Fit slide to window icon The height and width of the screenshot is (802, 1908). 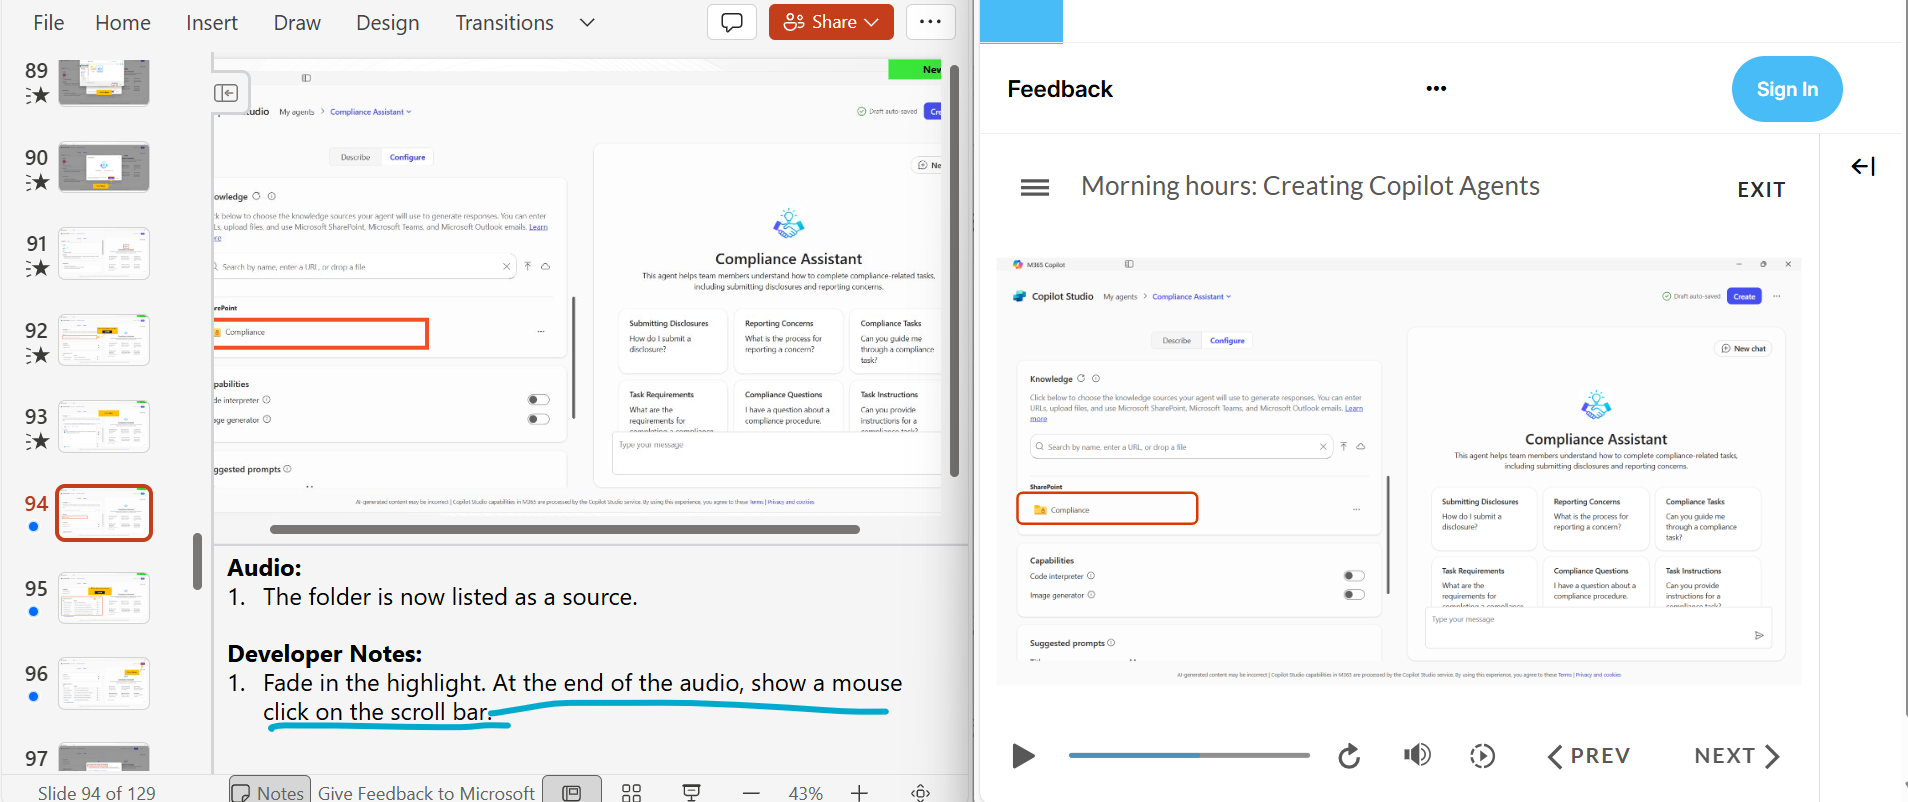[x=921, y=792]
